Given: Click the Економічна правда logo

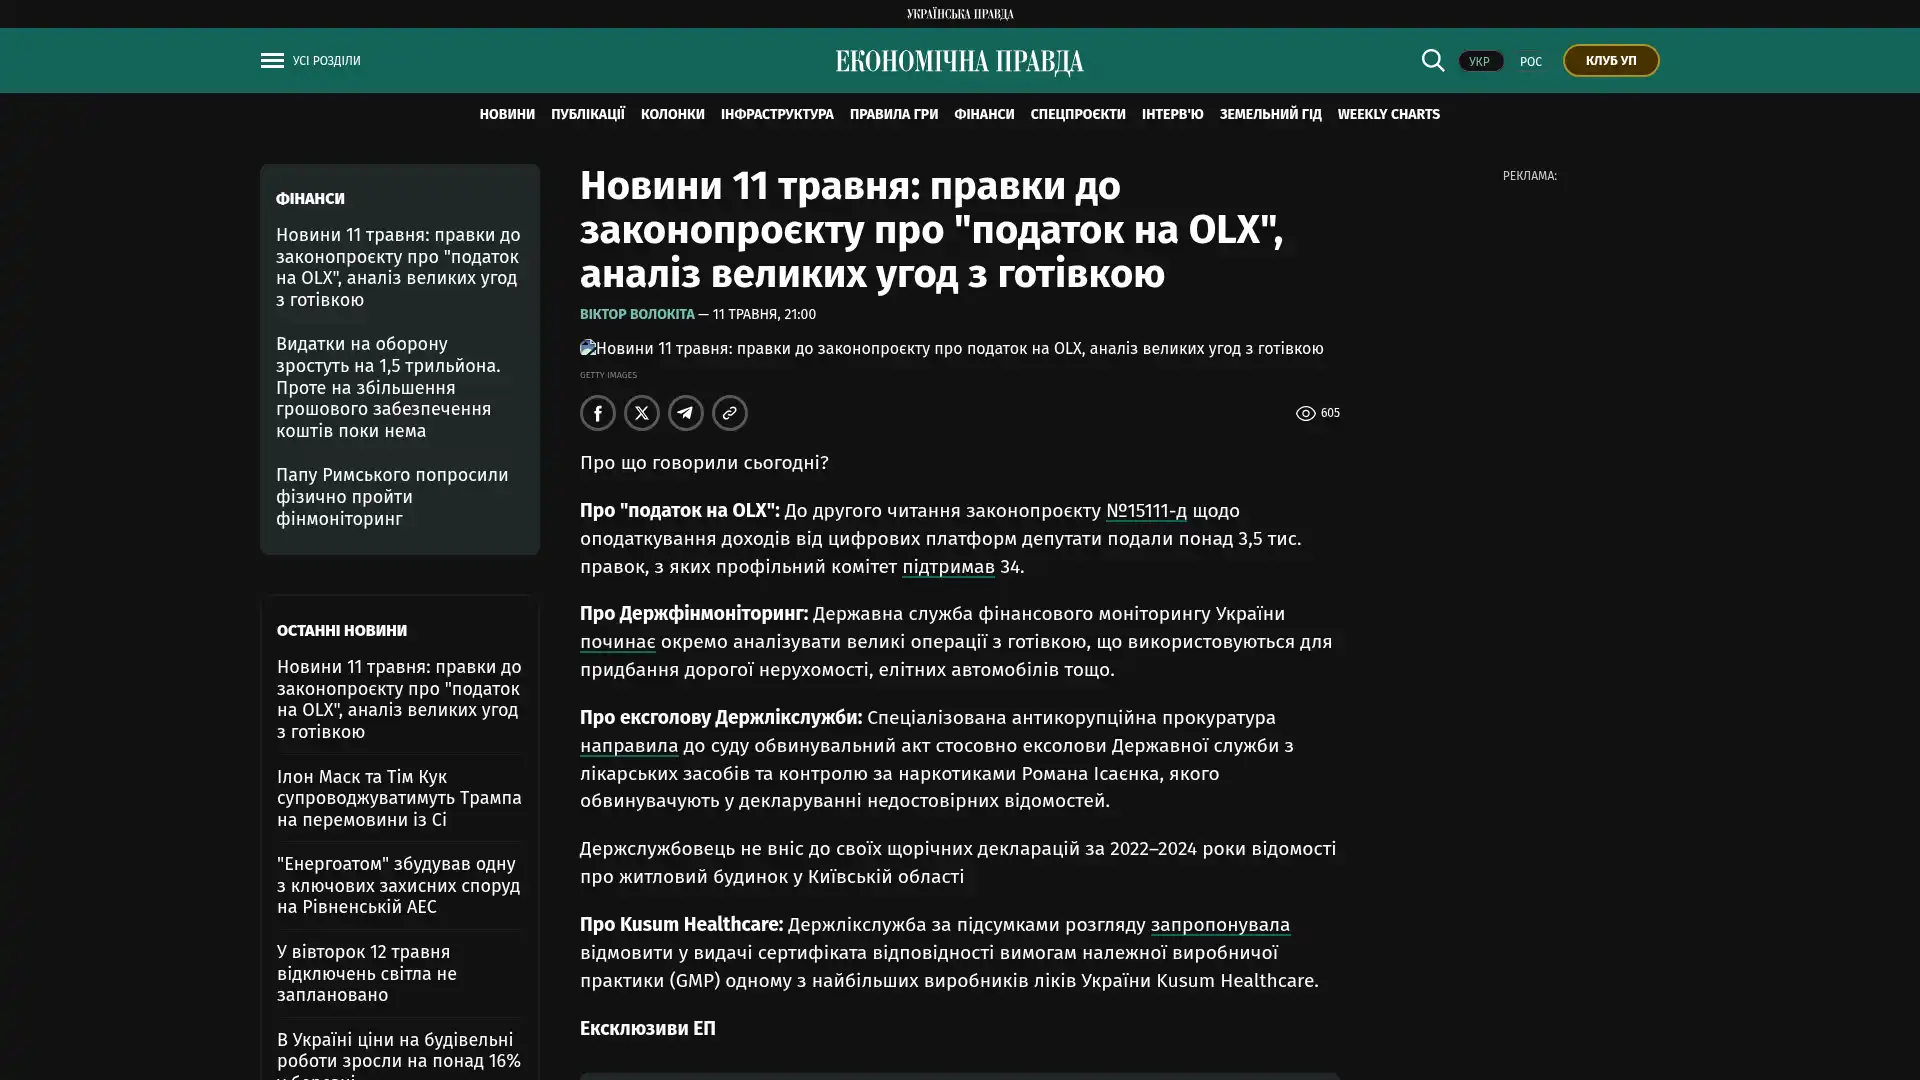Looking at the screenshot, I should click(959, 62).
